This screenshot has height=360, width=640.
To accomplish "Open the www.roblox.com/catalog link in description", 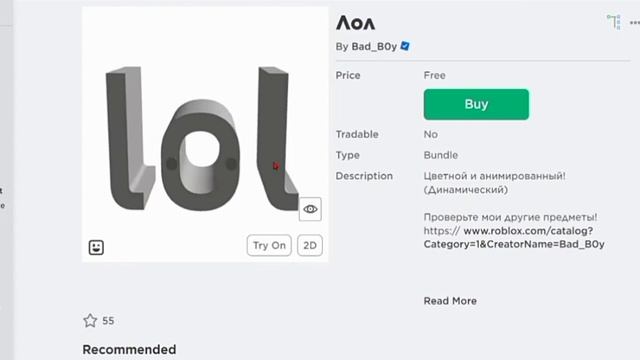I will click(x=514, y=237).
